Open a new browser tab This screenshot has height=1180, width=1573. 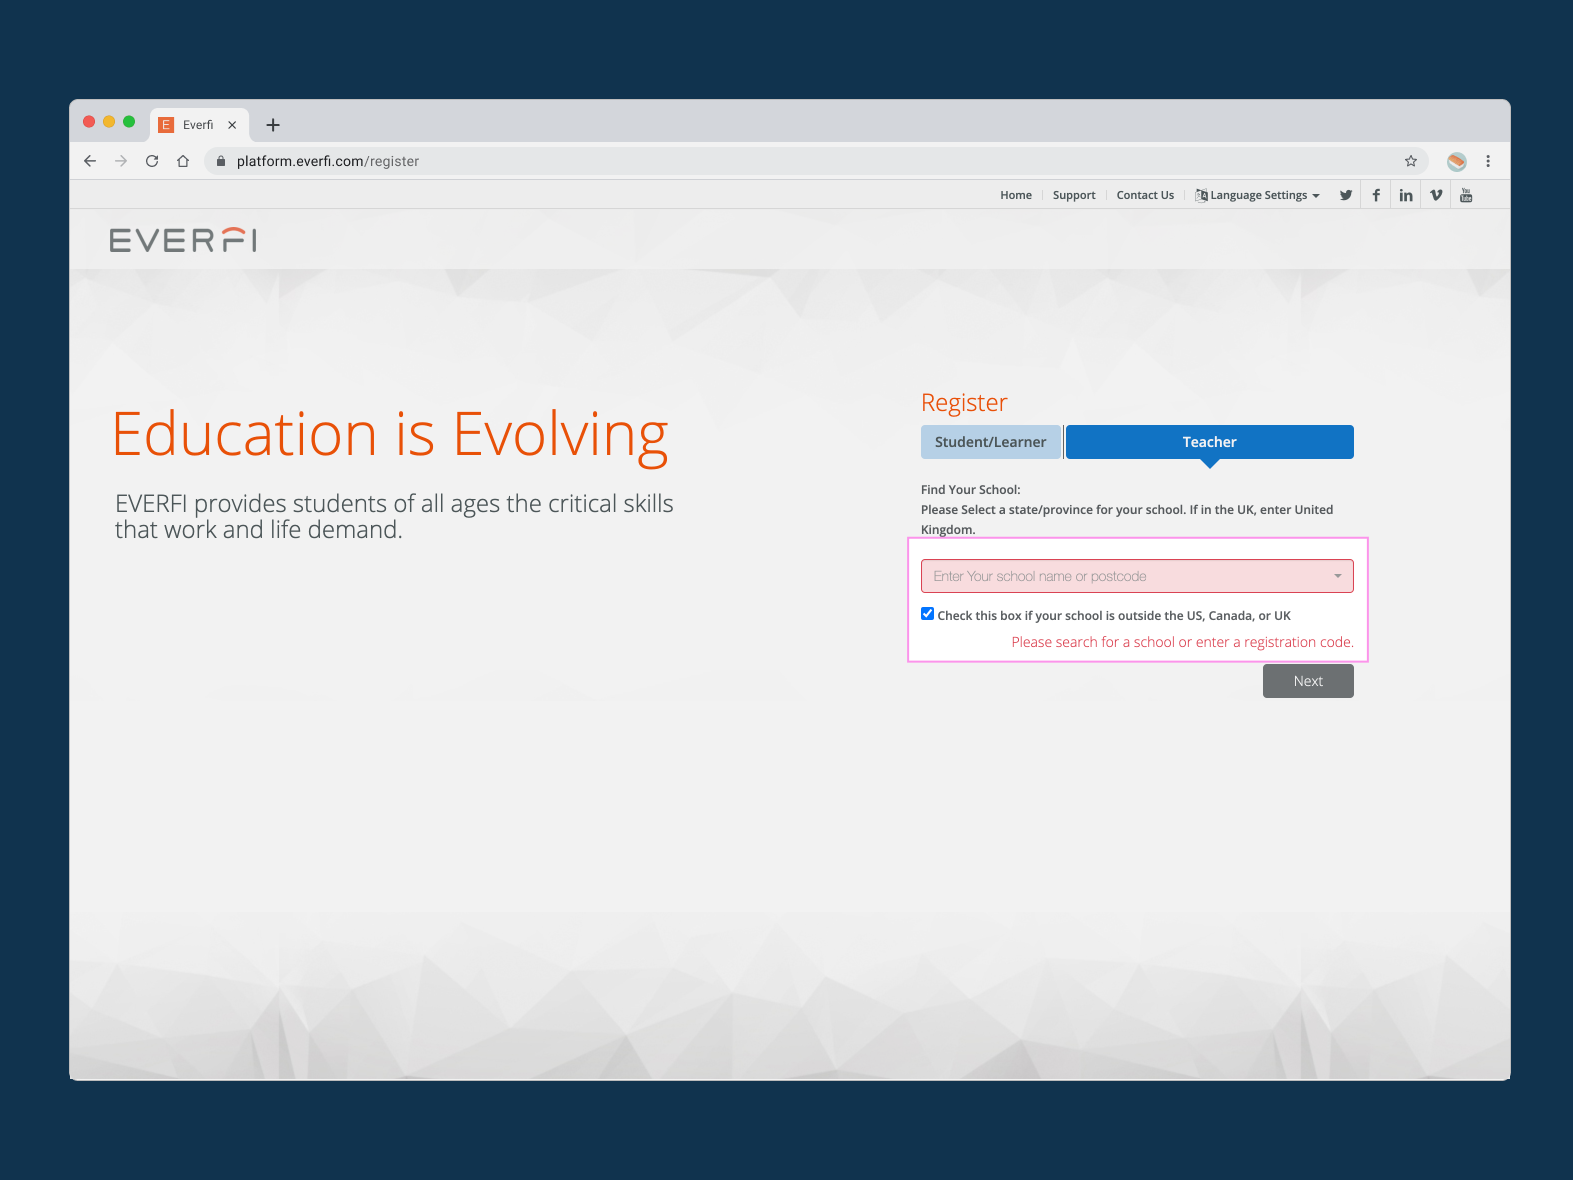pos(273,125)
